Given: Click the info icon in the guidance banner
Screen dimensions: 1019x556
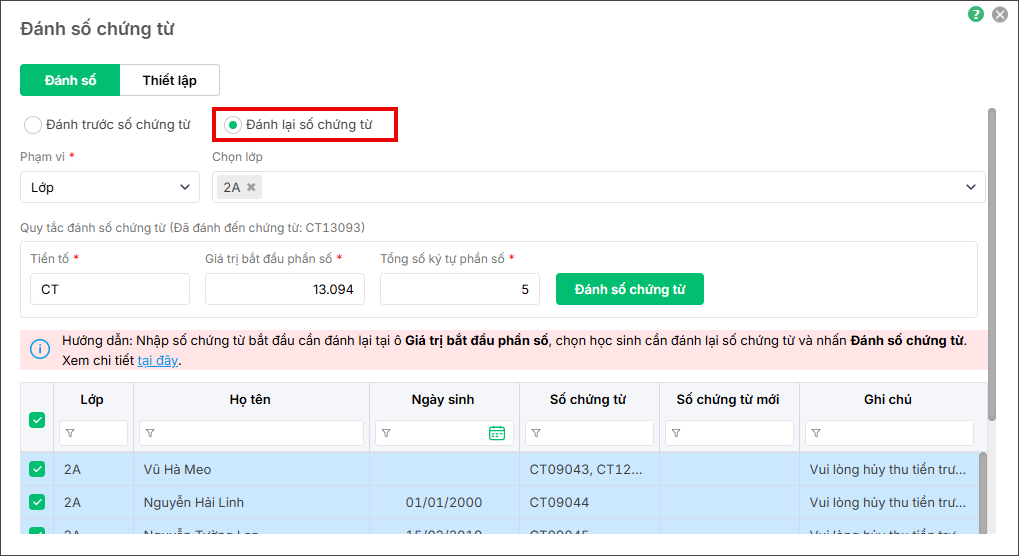Looking at the screenshot, I should click(x=40, y=349).
